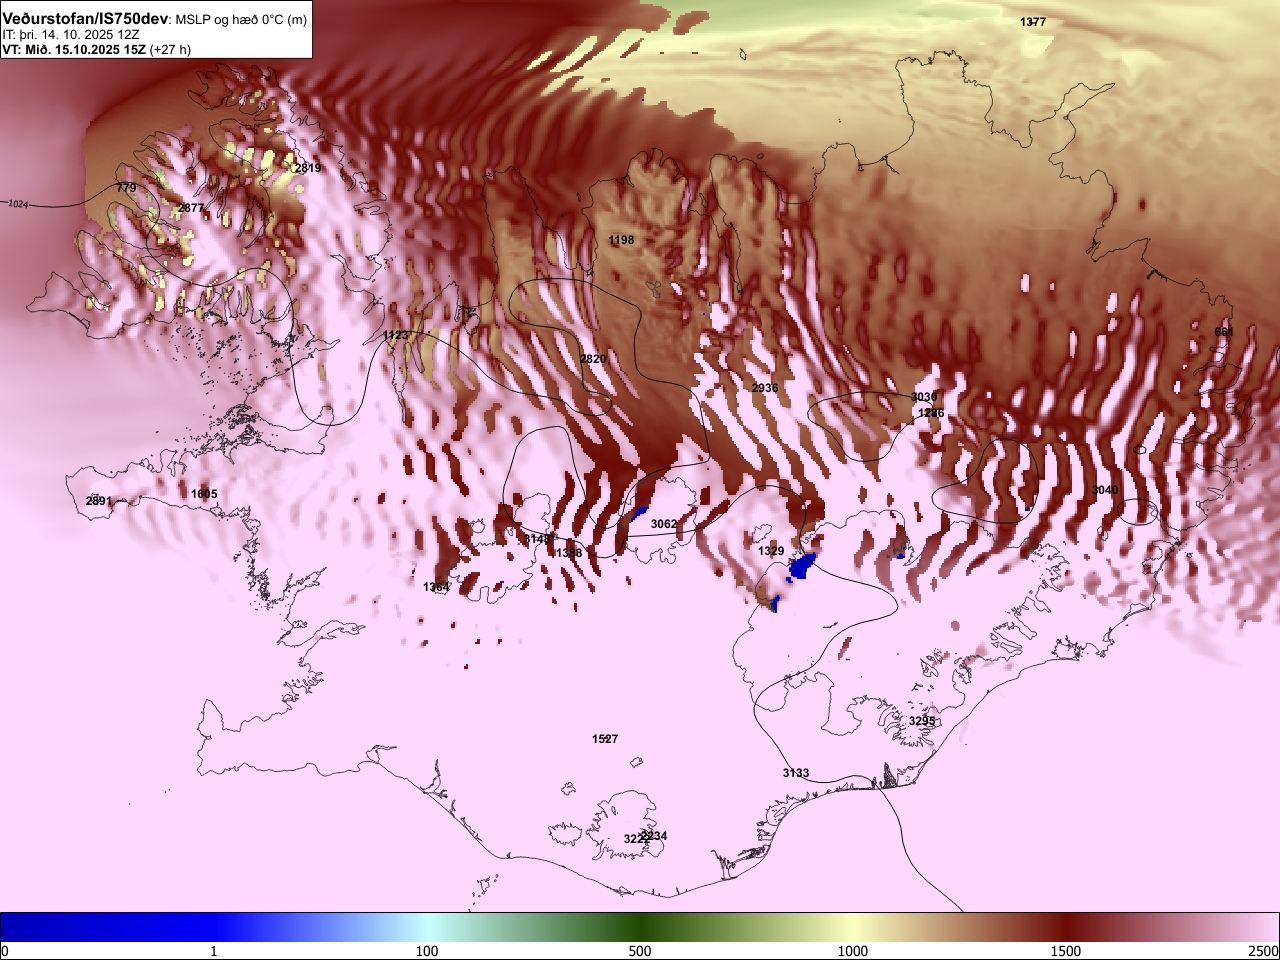The width and height of the screenshot is (1280, 960).
Task: Click the '779' height label
Action: point(126,188)
